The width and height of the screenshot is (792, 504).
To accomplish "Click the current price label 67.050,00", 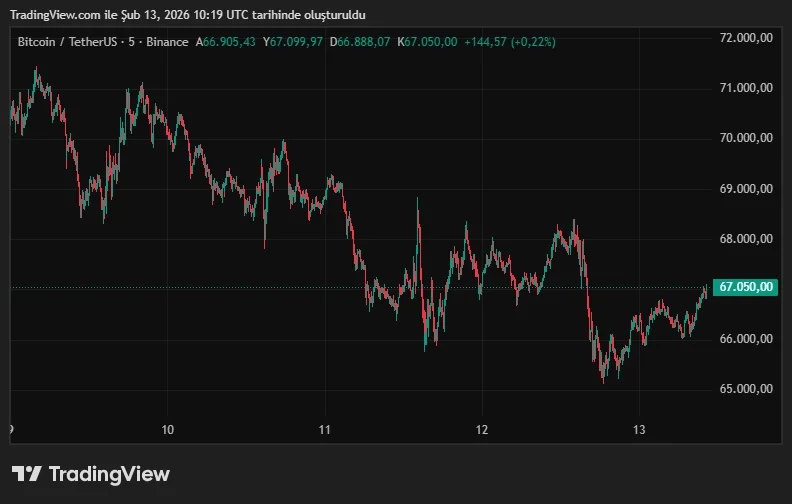I will point(747,287).
